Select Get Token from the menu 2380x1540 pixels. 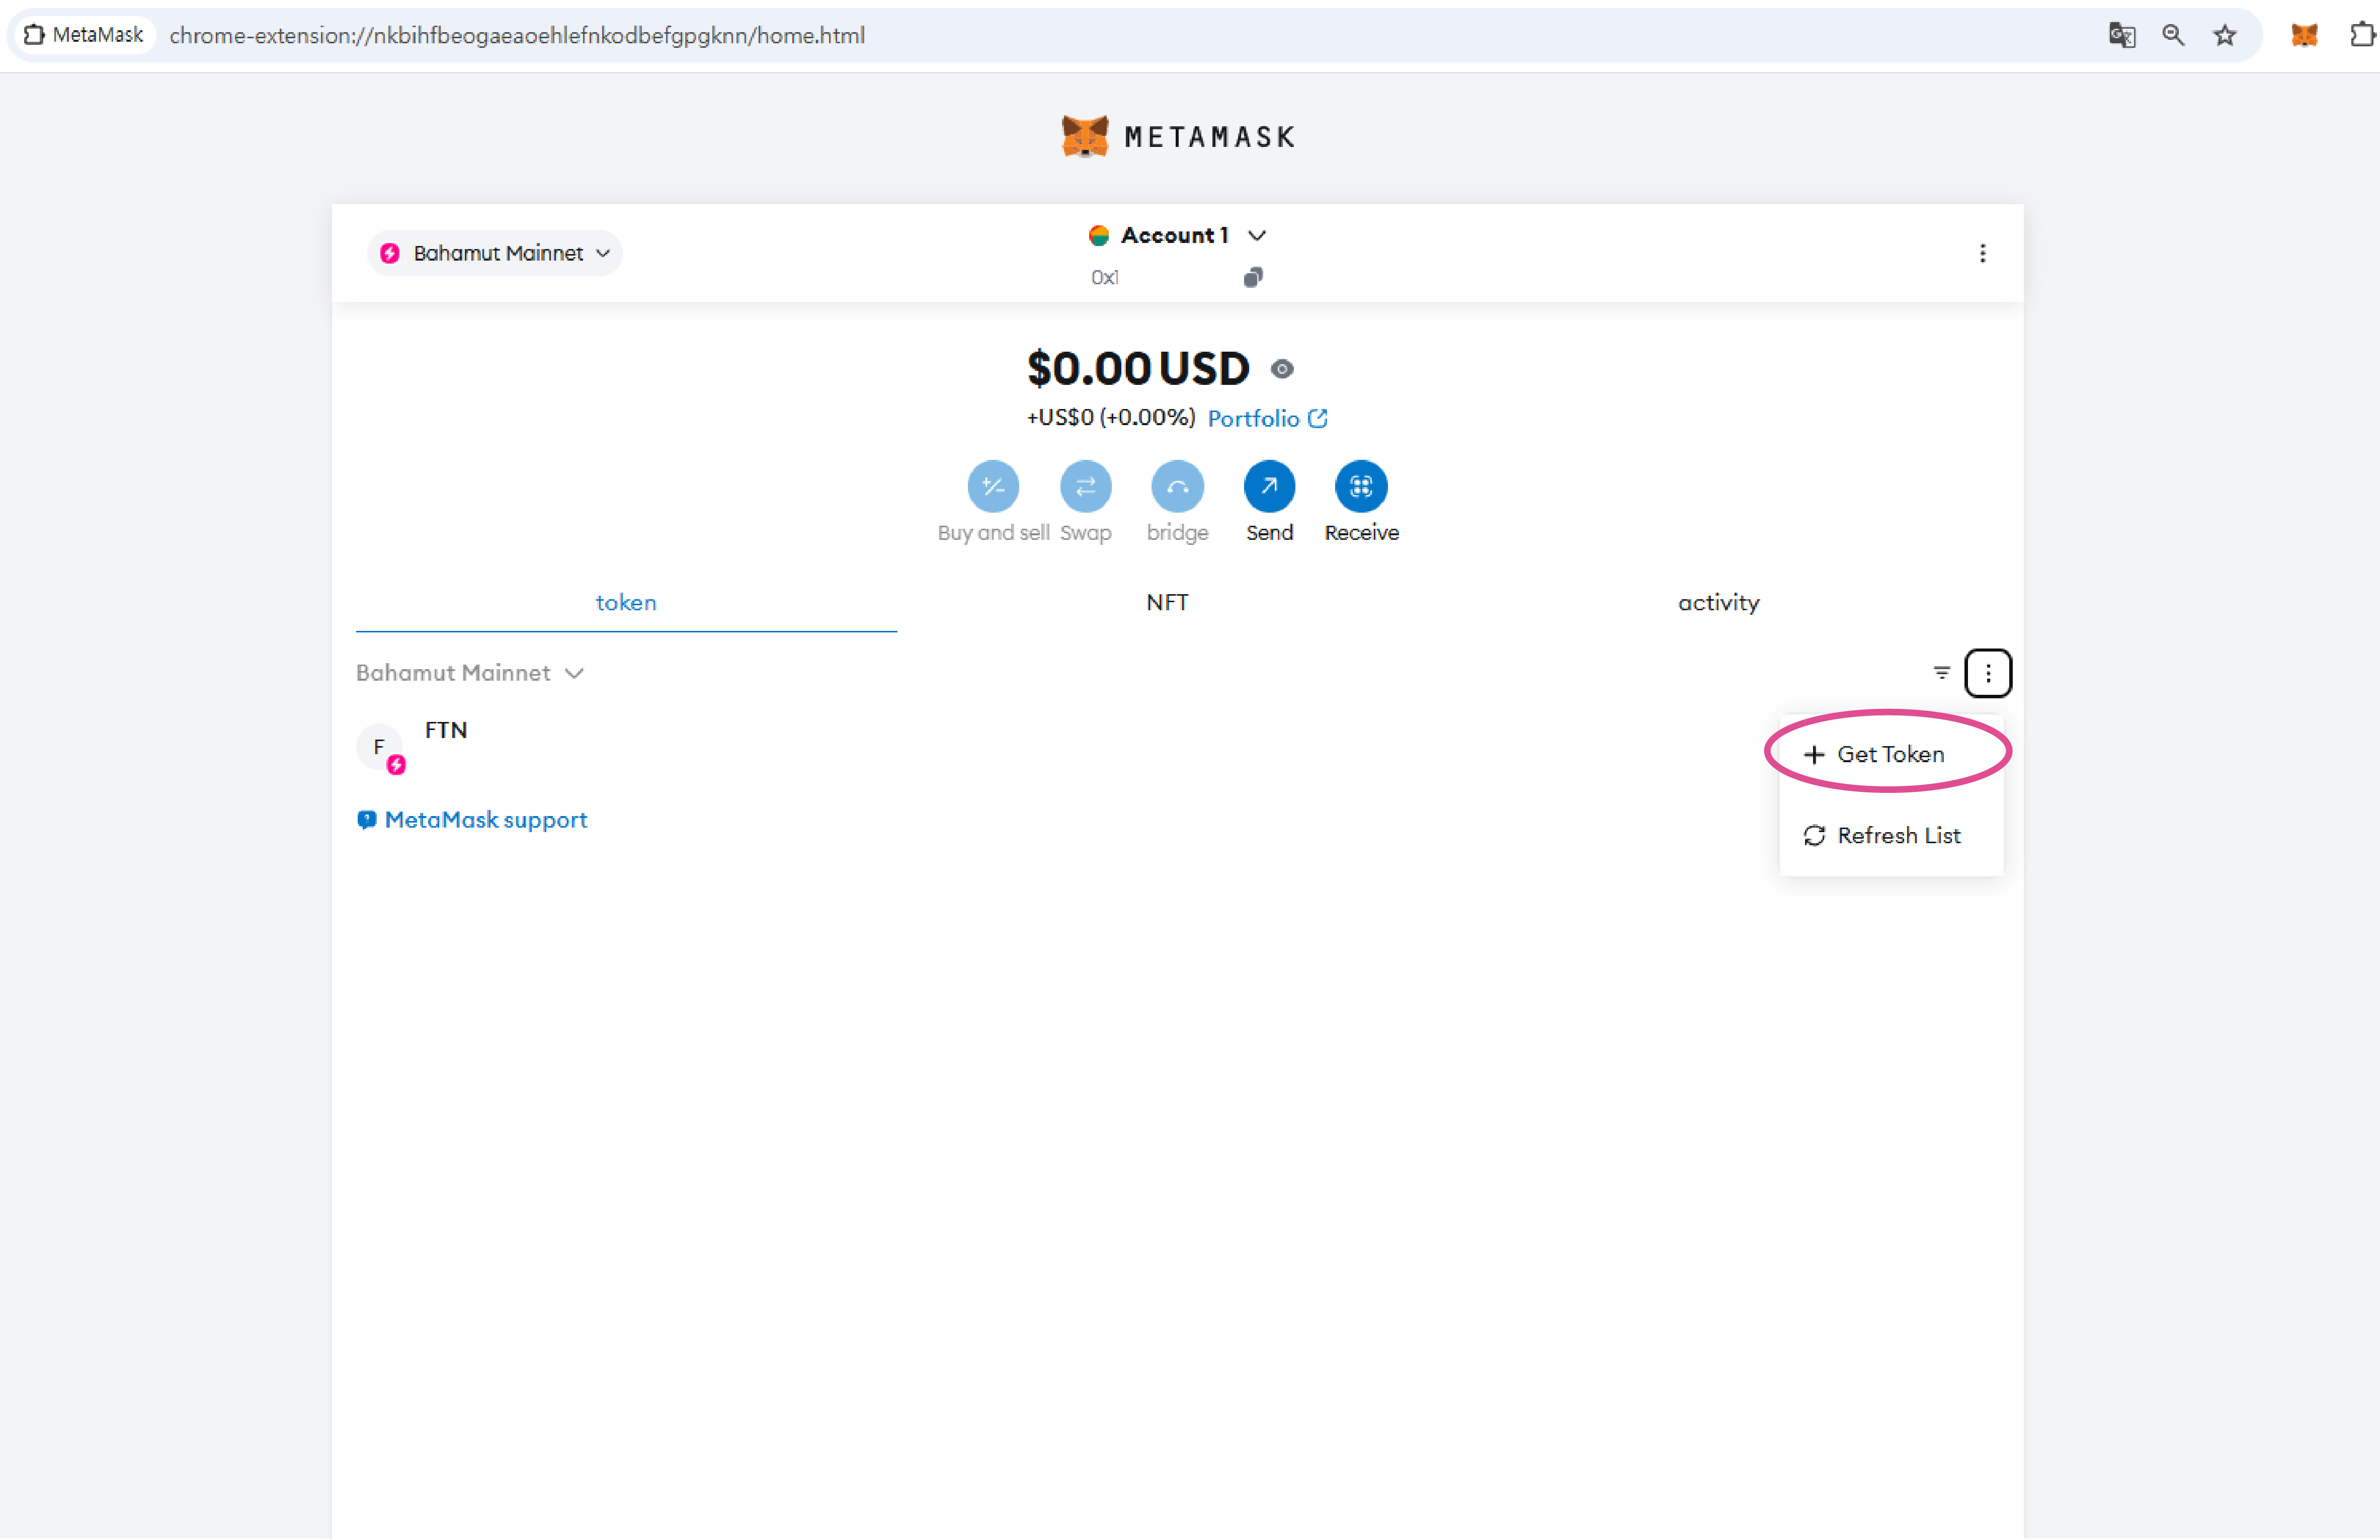1890,754
